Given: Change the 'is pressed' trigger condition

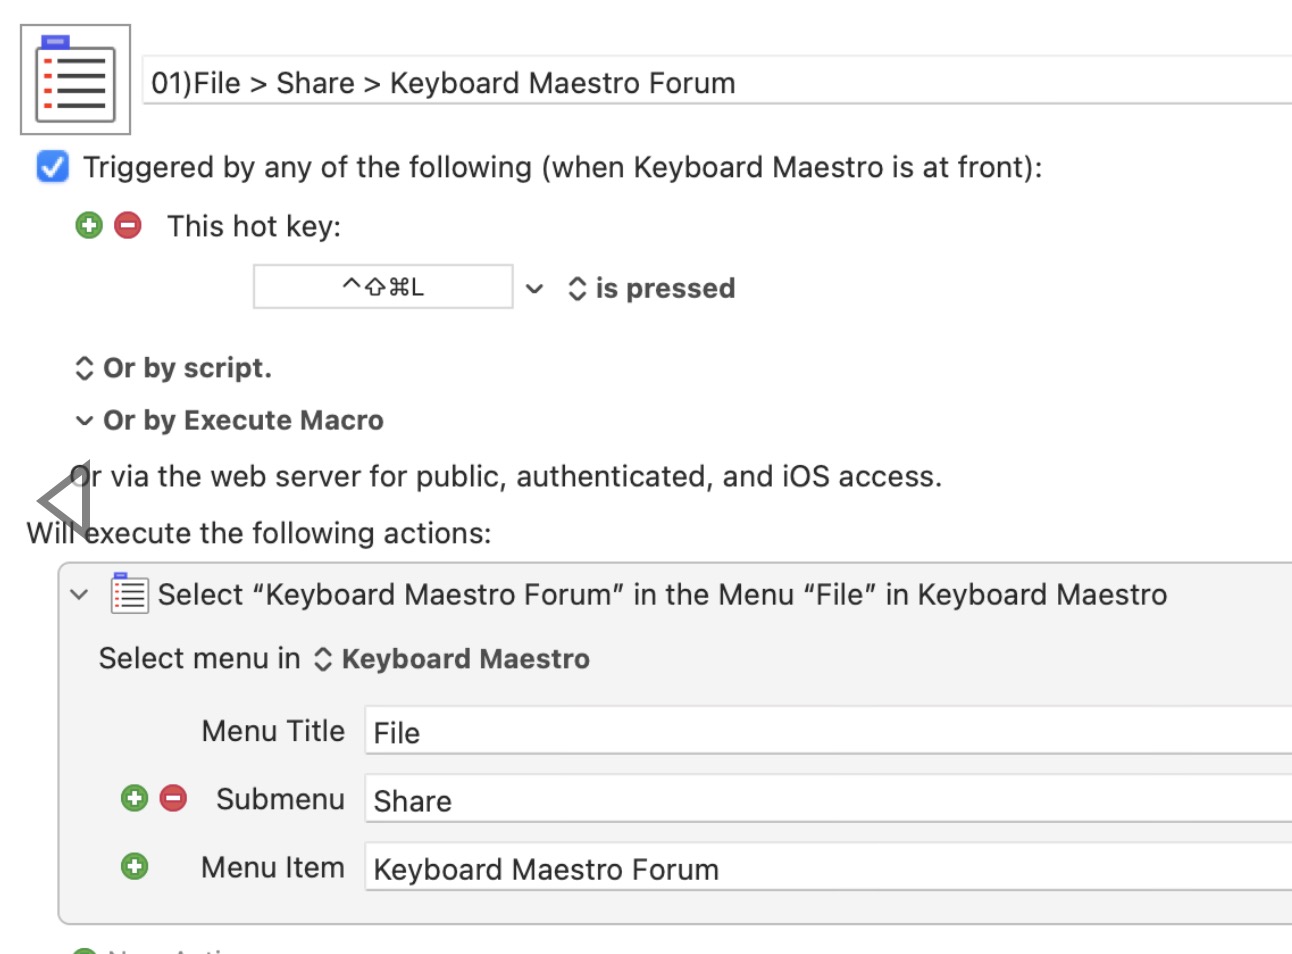Looking at the screenshot, I should point(651,289).
